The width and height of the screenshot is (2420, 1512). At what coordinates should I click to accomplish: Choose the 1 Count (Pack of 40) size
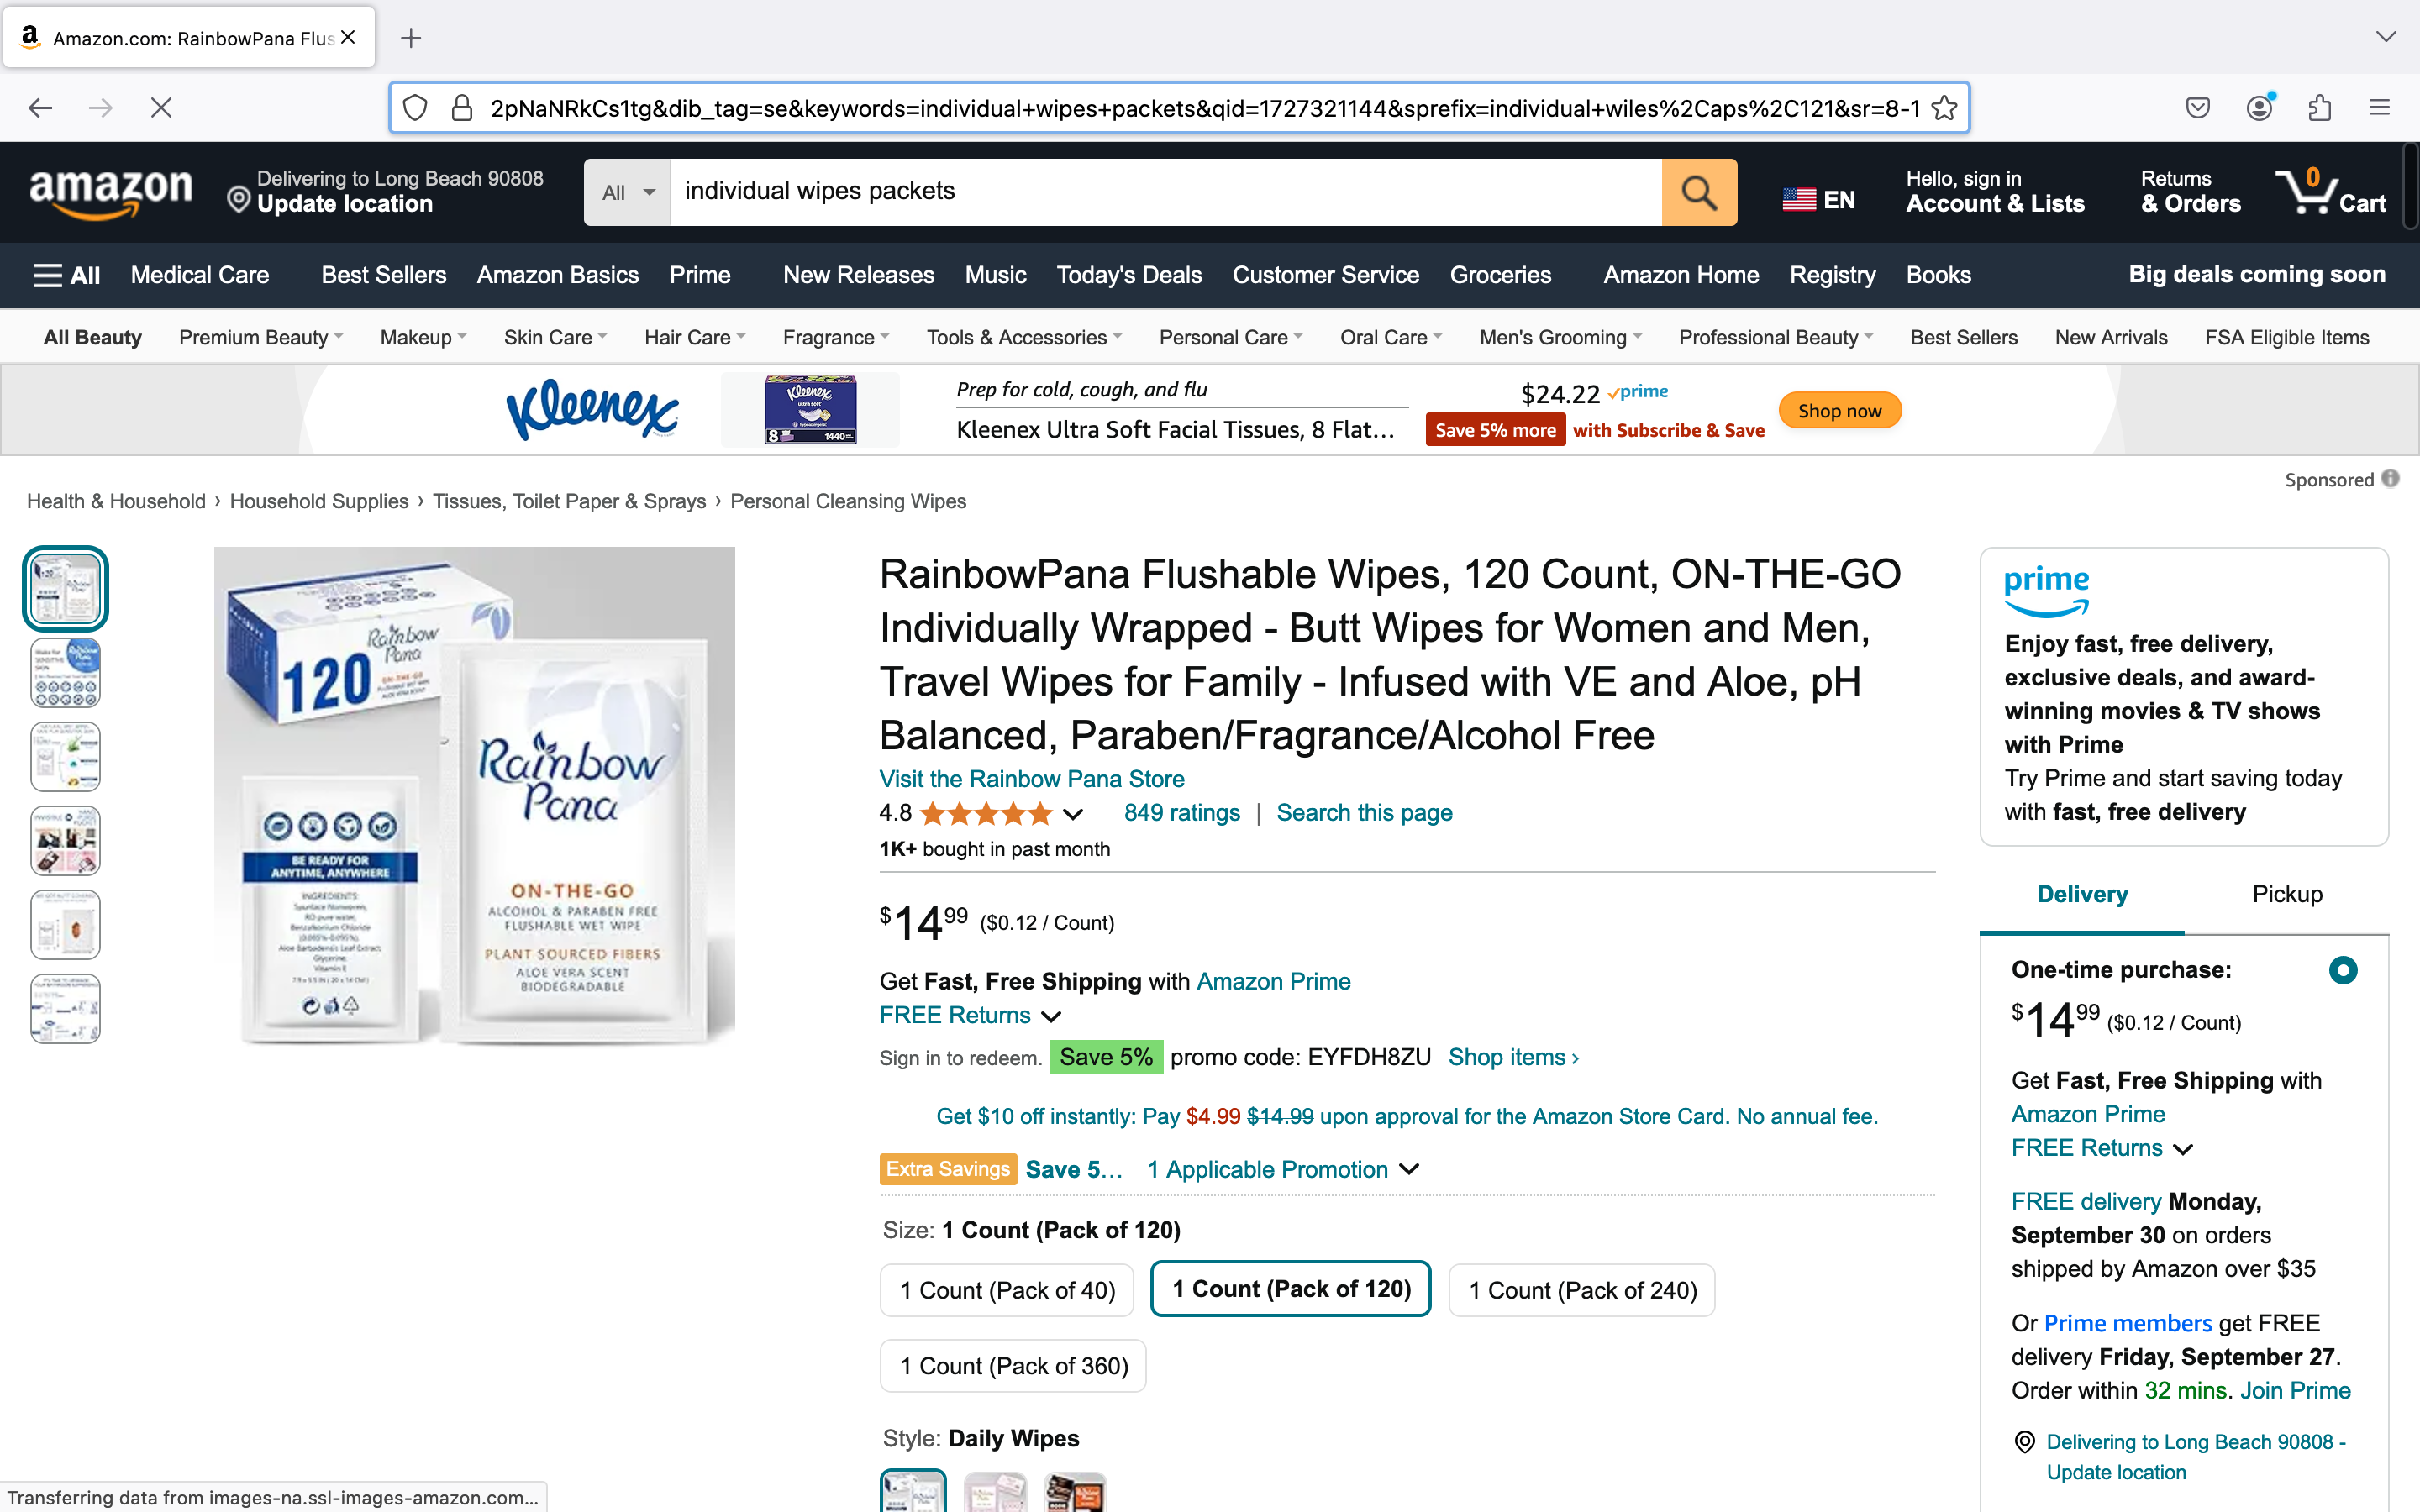(x=1007, y=1290)
